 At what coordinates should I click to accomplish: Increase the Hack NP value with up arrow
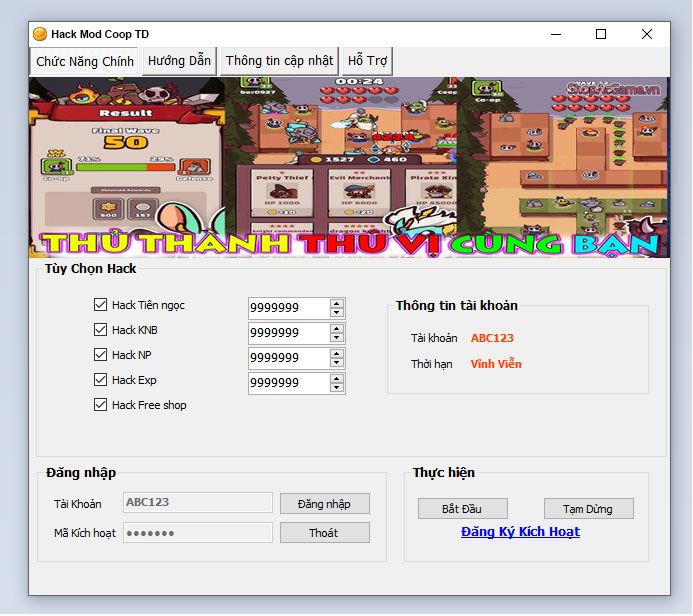(x=337, y=354)
